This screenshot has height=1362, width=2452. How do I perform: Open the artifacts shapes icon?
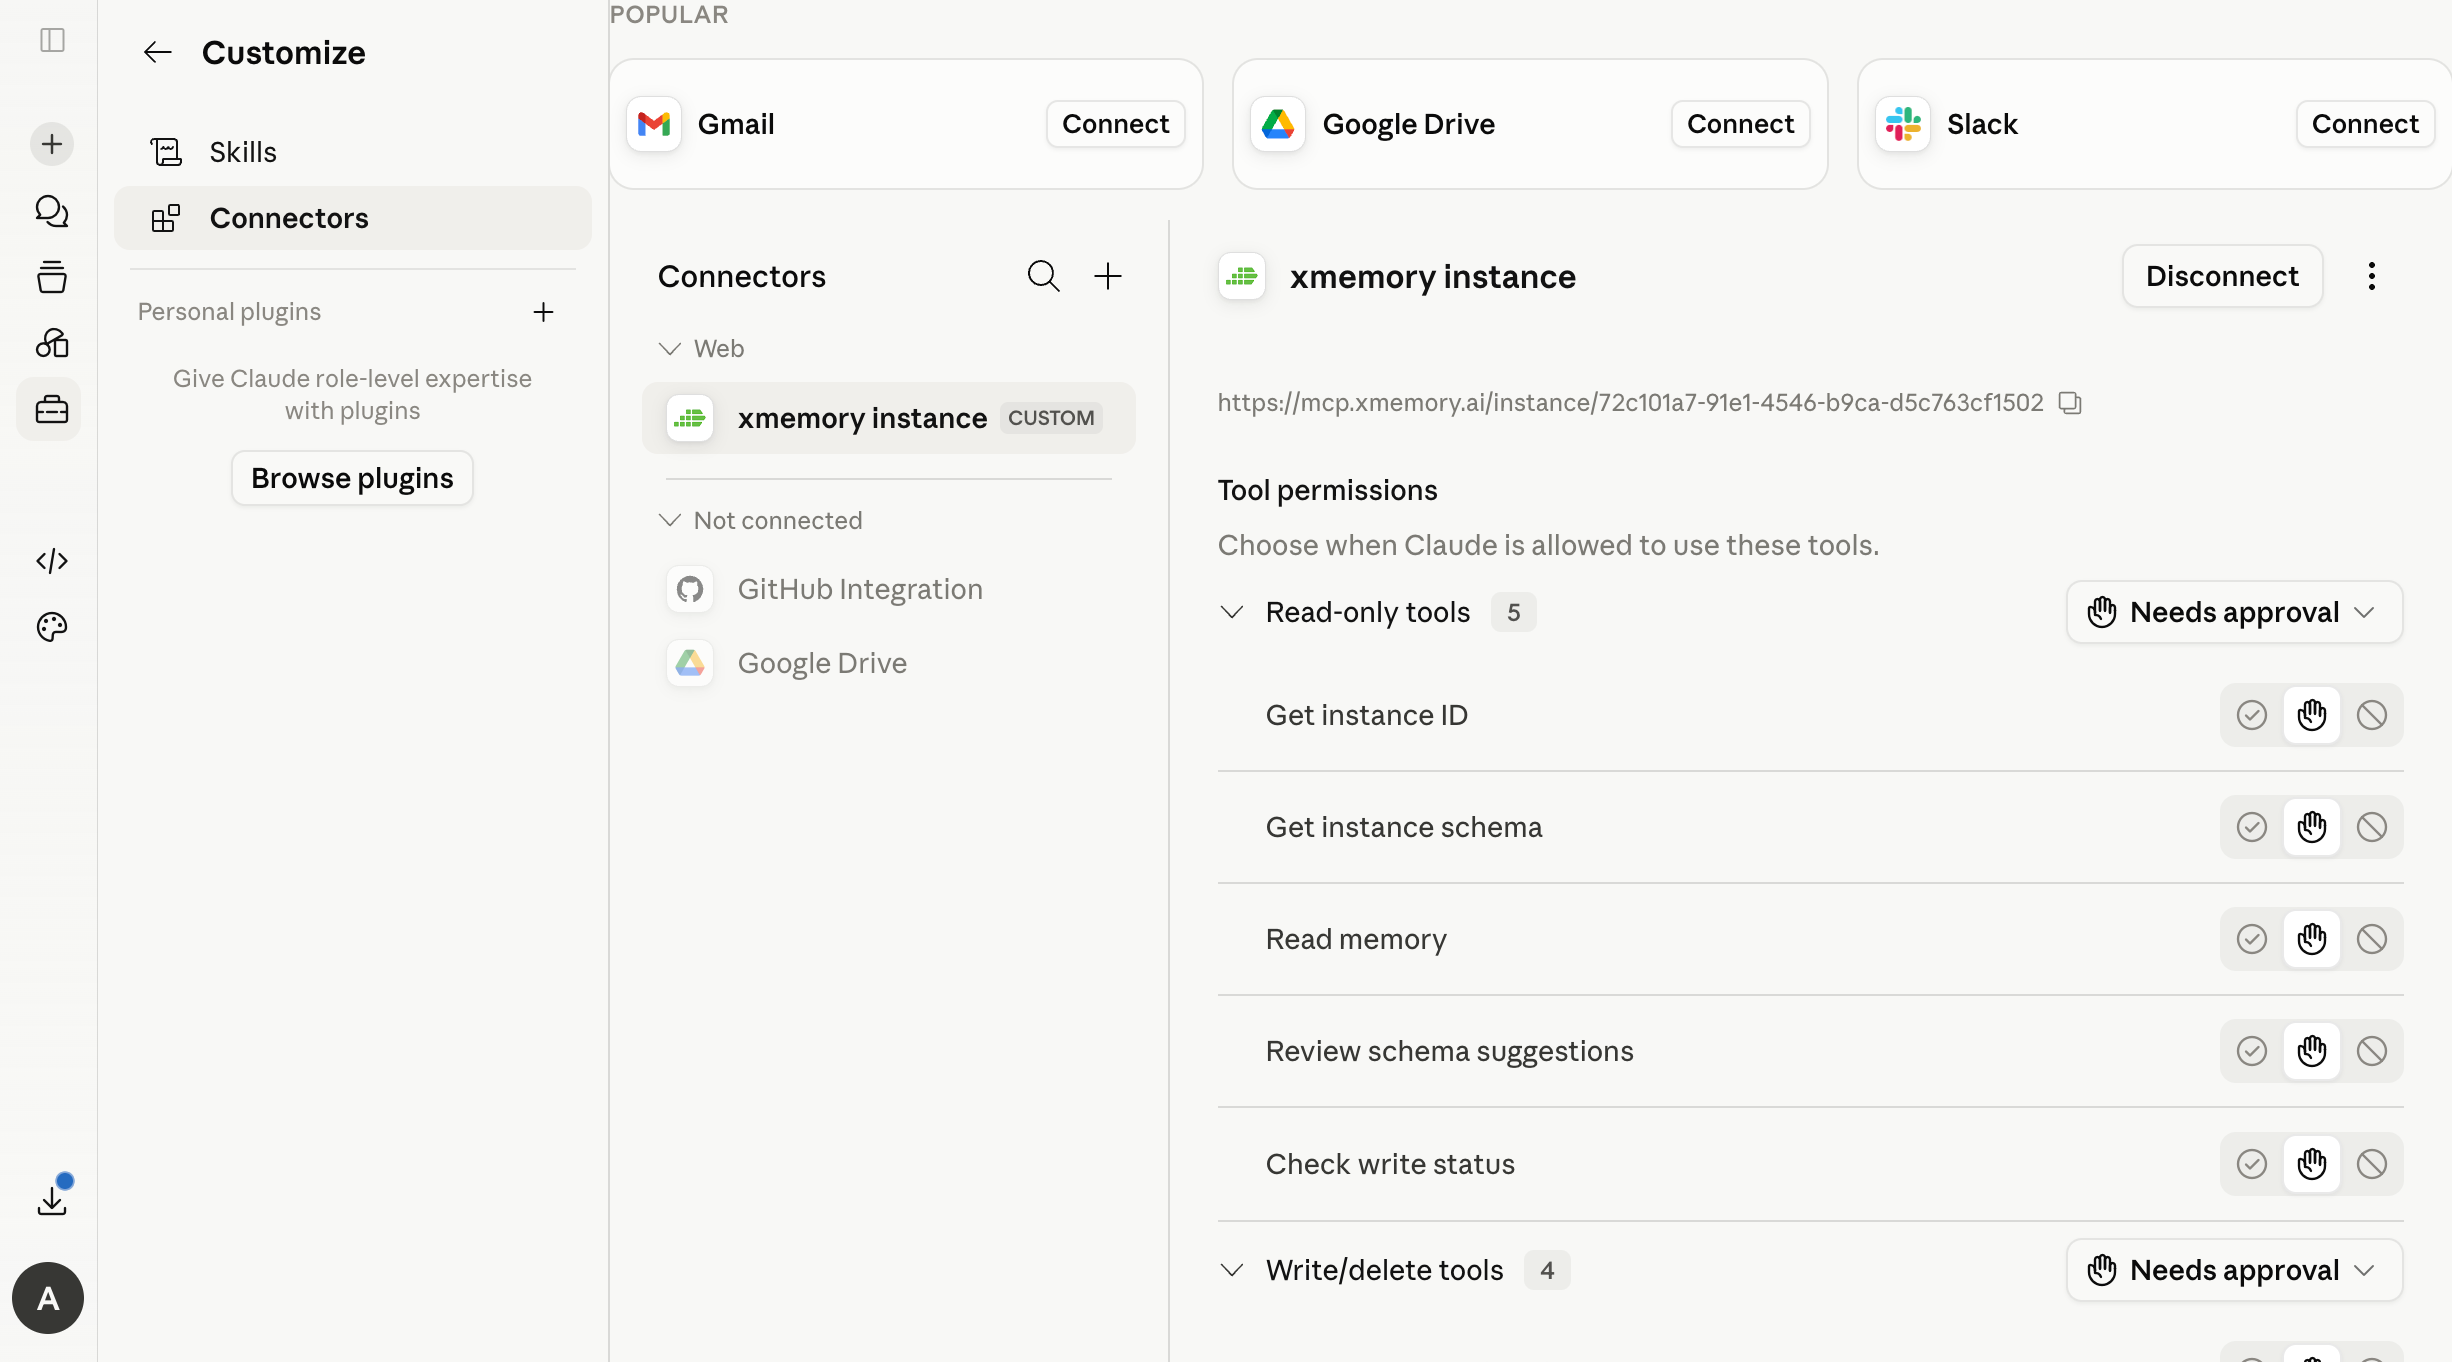pos(52,343)
